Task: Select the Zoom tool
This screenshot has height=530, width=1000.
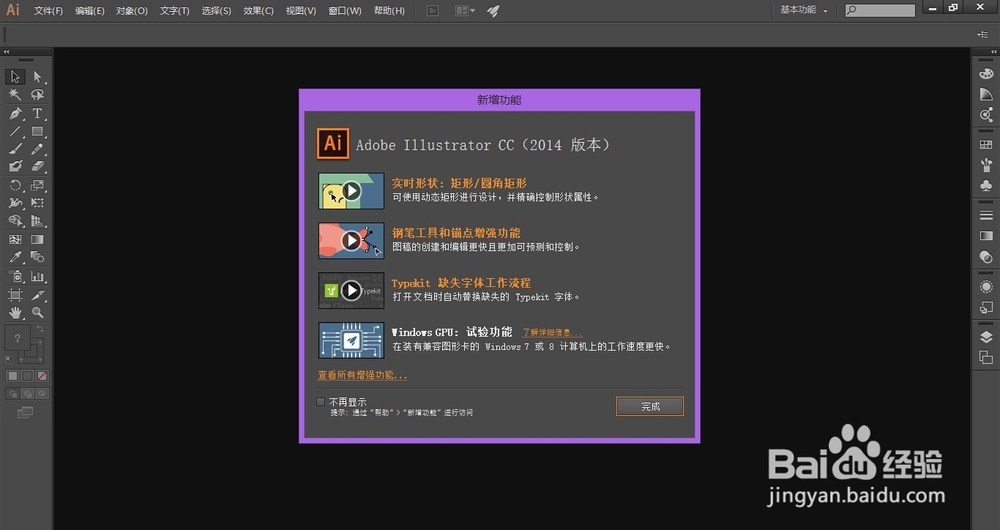Action: pos(38,313)
